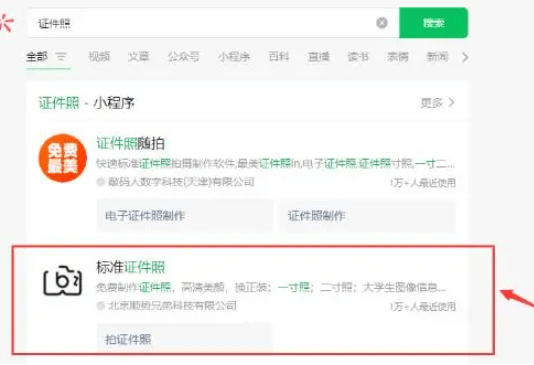
Task: Click the 证件照随拍 description text
Action: tap(275, 164)
